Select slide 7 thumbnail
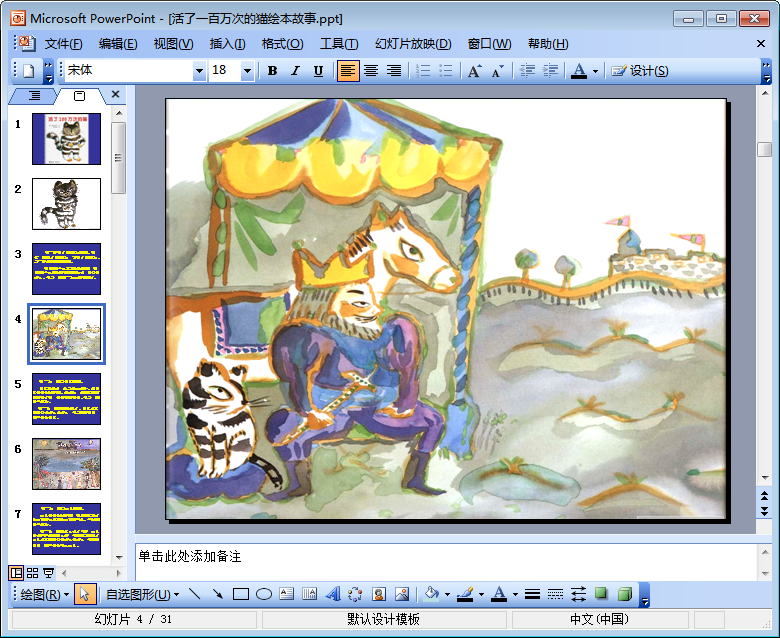The image size is (780, 638). click(x=66, y=529)
